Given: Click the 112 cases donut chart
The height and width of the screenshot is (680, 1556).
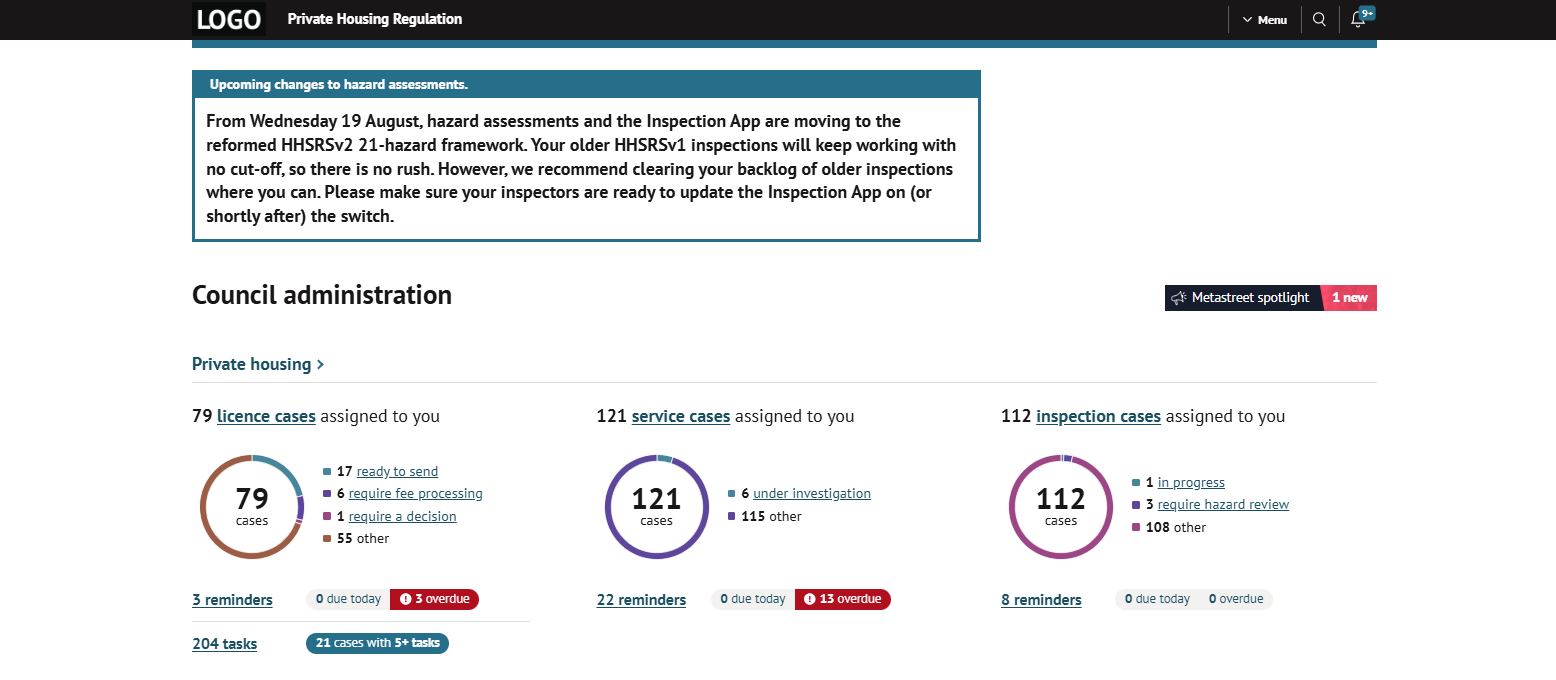Looking at the screenshot, I should [x=1061, y=506].
